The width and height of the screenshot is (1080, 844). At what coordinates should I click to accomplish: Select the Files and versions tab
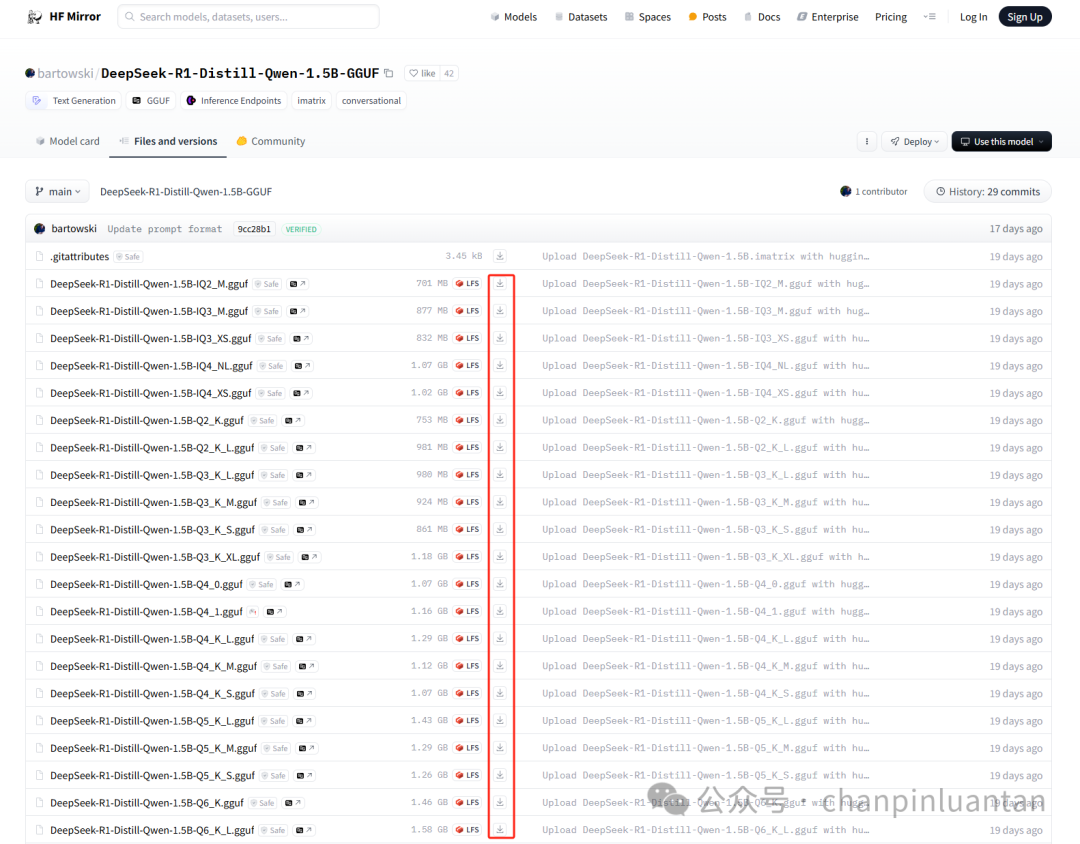(x=168, y=141)
